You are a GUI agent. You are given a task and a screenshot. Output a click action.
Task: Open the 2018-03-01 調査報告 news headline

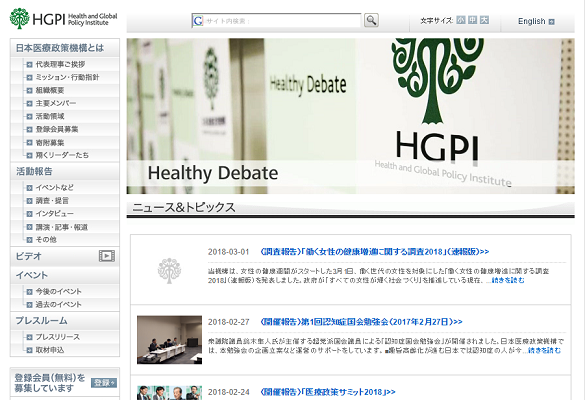coord(375,252)
